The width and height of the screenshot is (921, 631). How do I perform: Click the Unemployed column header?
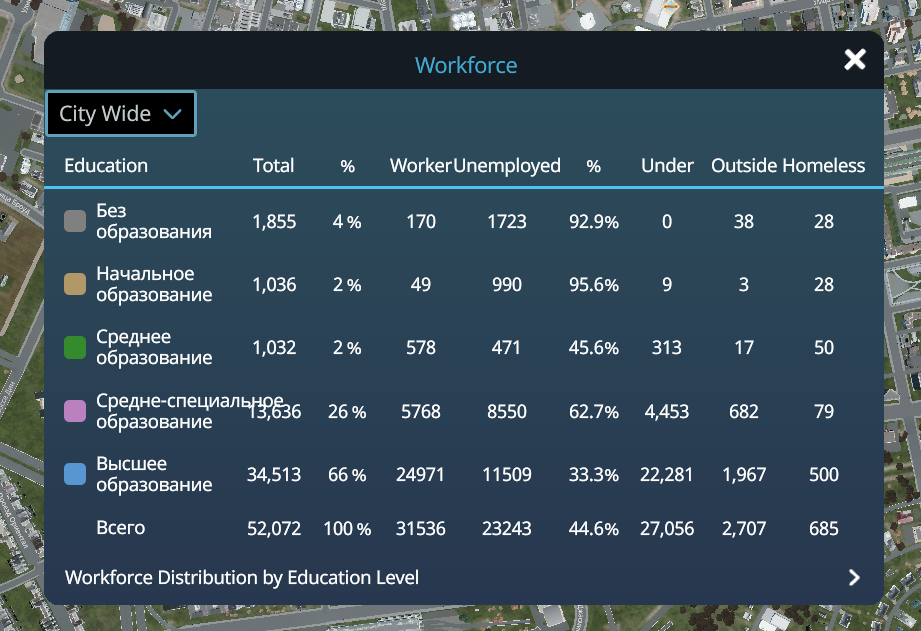click(507, 166)
